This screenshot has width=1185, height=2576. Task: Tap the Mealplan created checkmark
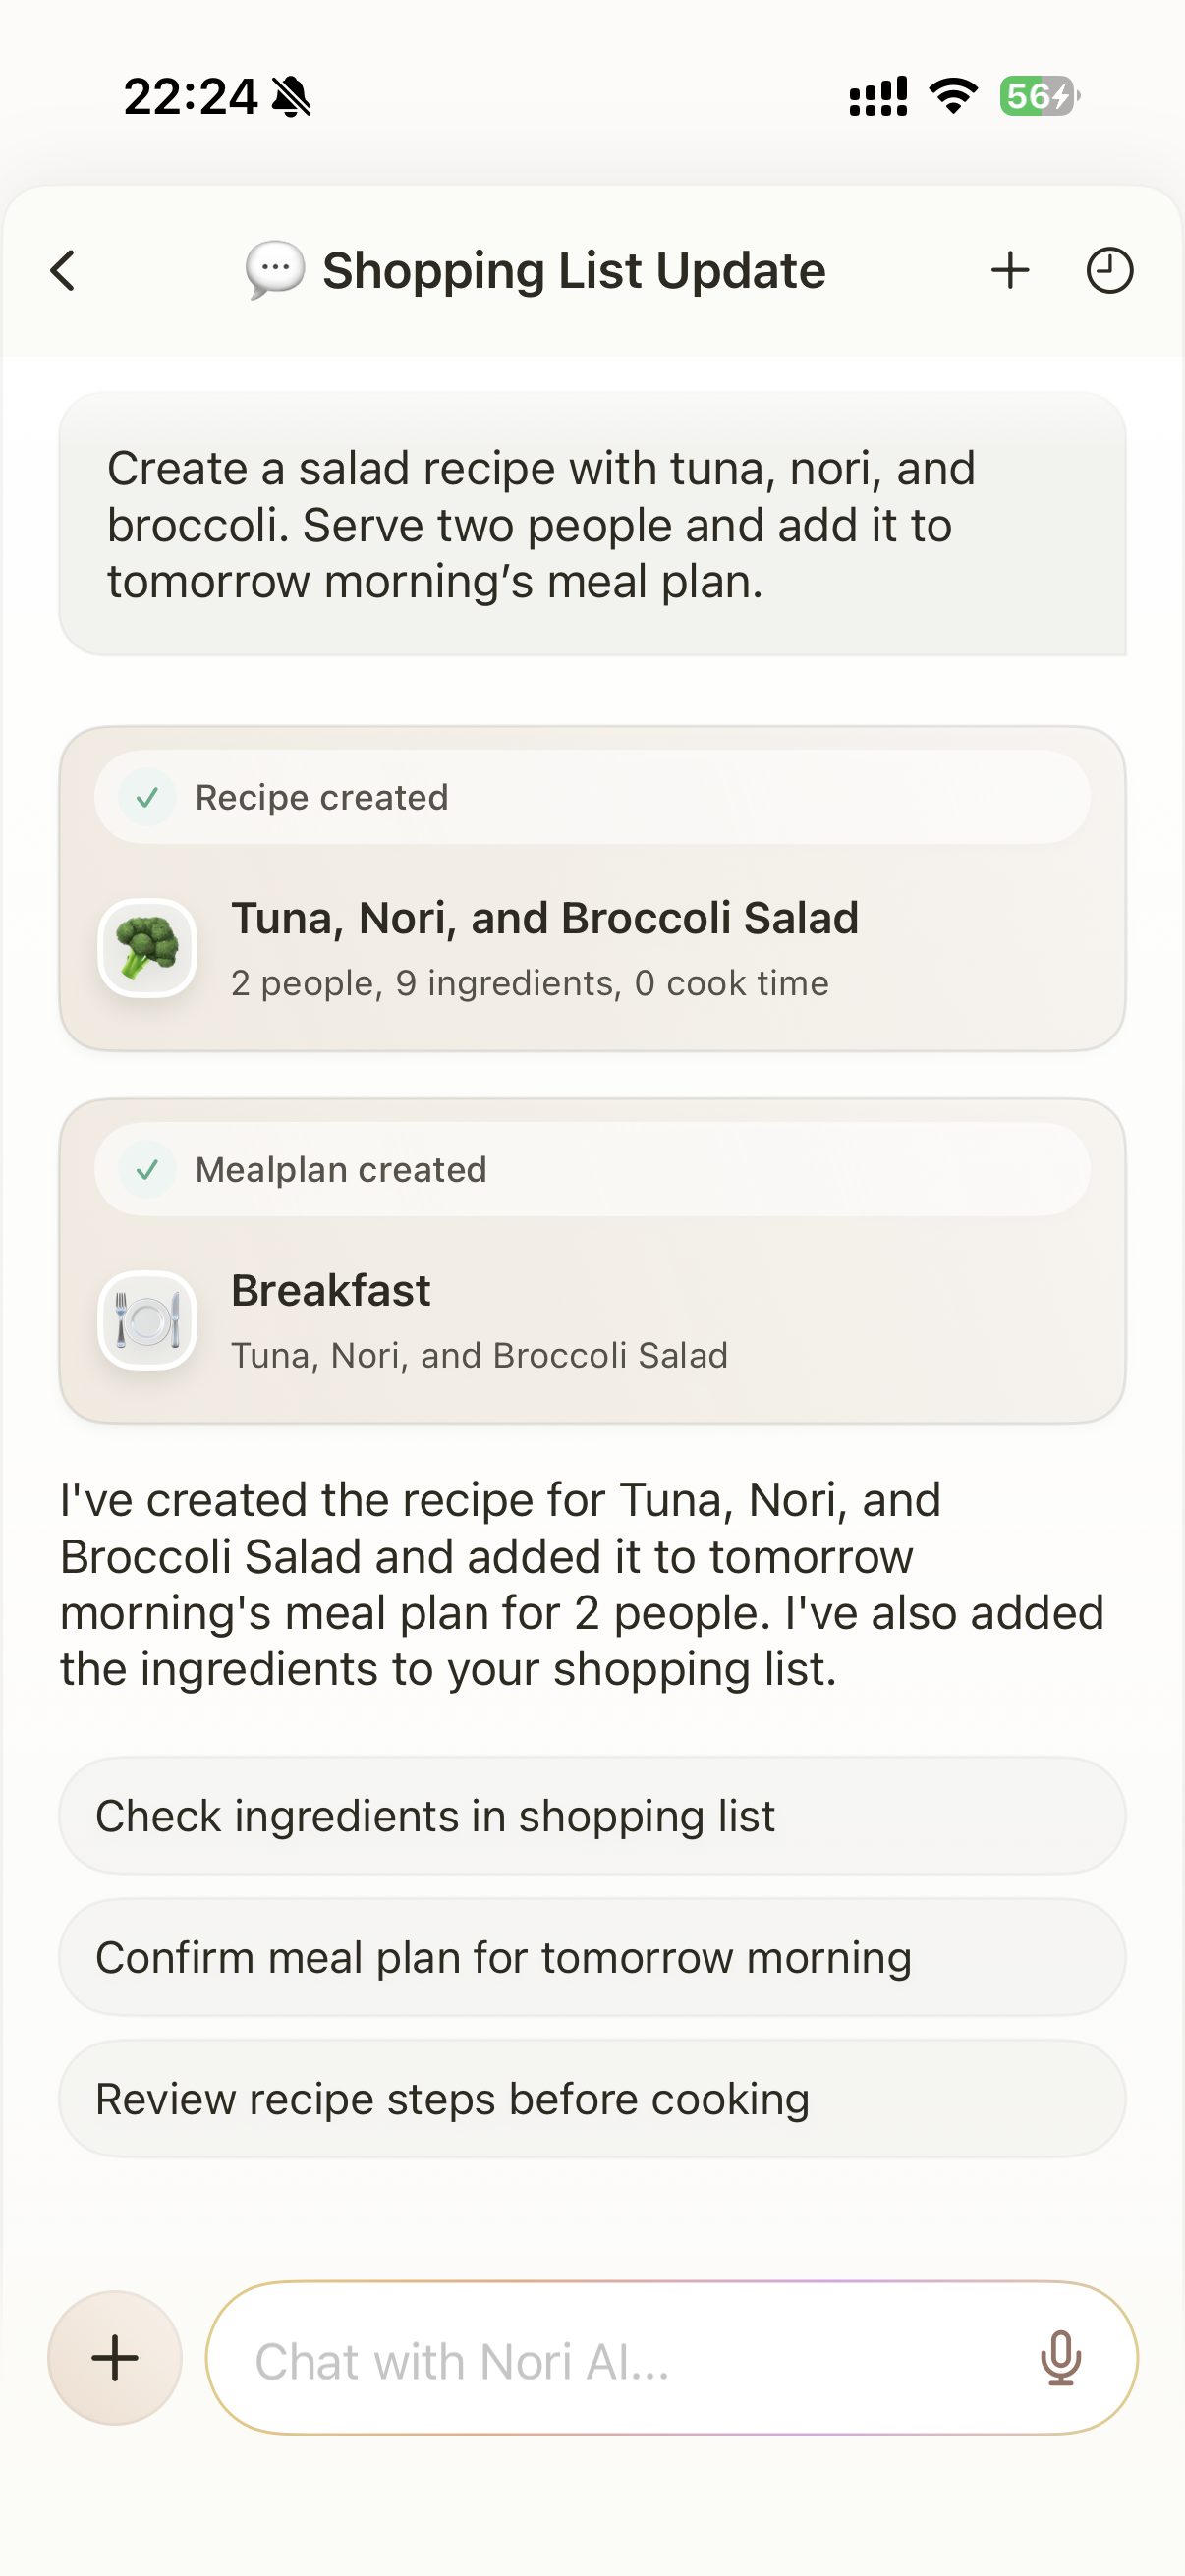click(x=147, y=1170)
